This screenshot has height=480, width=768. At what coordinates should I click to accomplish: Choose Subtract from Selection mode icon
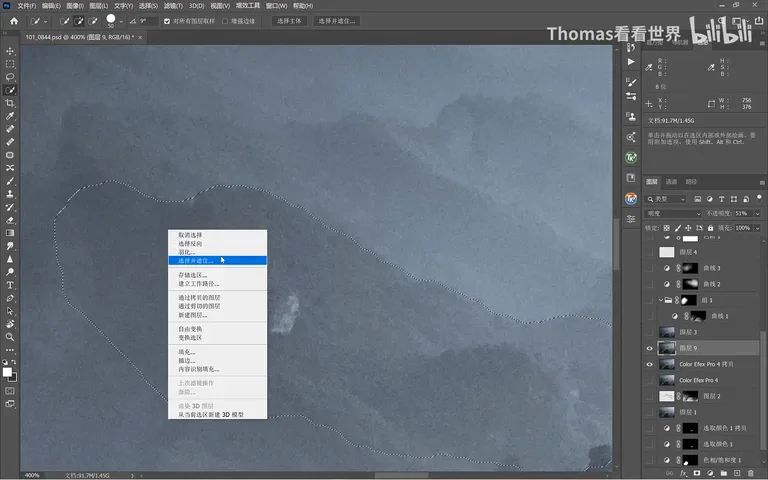93,21
